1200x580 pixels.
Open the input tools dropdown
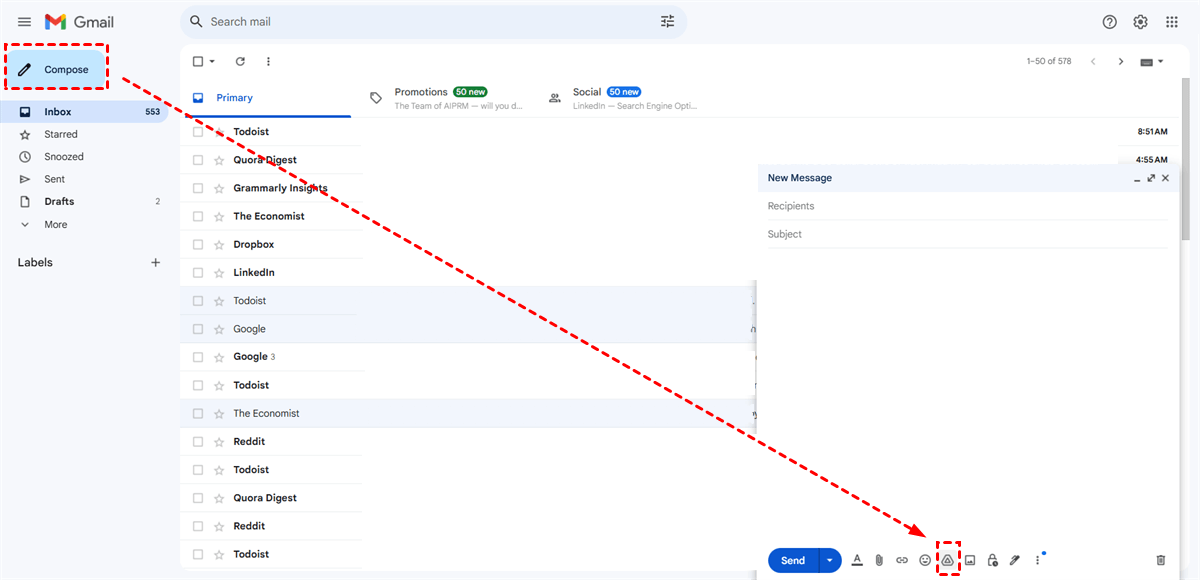(x=1153, y=61)
